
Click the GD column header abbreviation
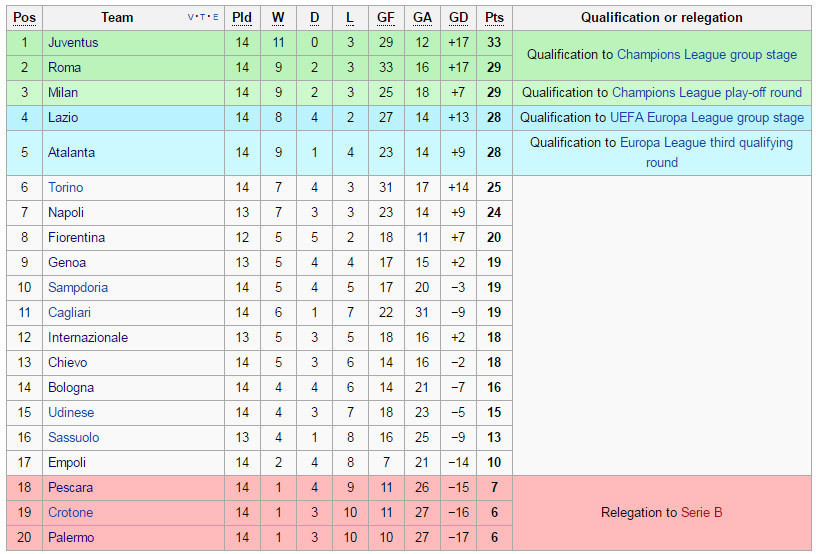[x=458, y=18]
